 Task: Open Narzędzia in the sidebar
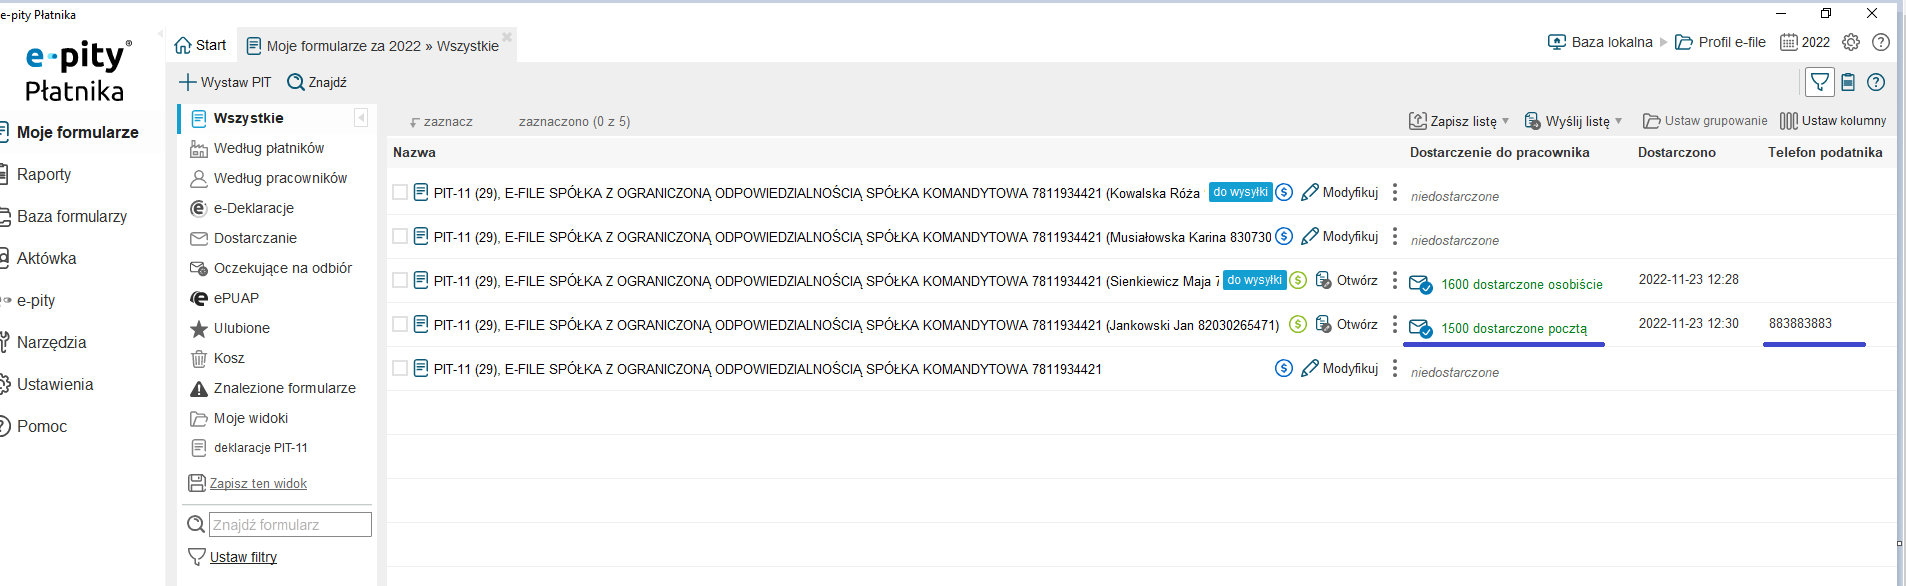pos(51,342)
